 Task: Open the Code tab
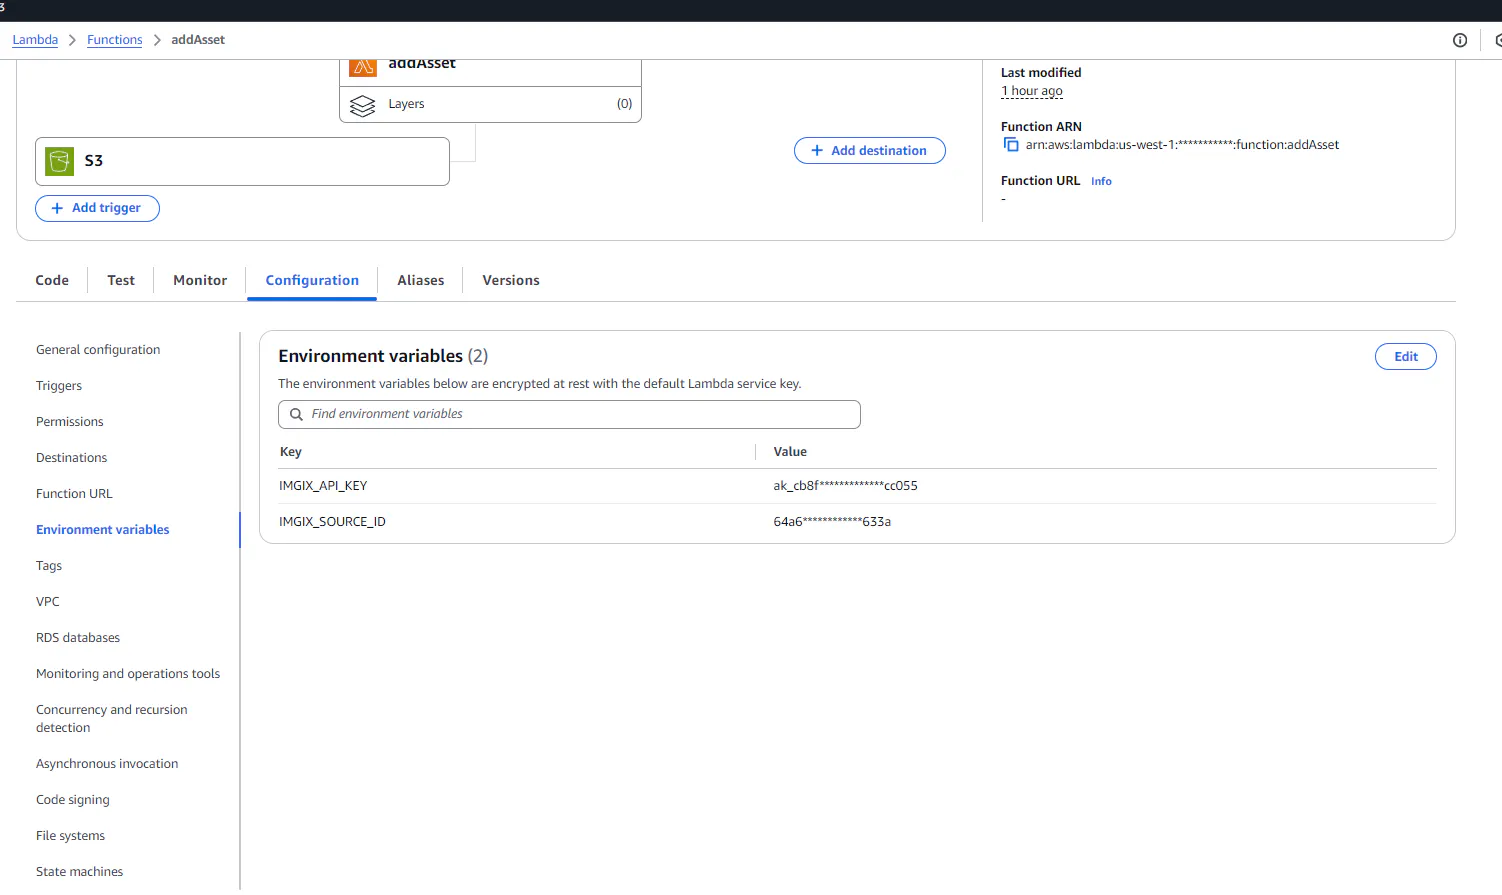point(52,281)
